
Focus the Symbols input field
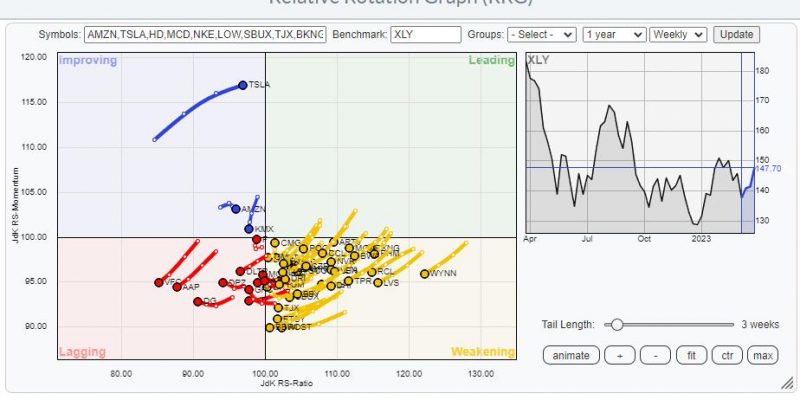[205, 35]
